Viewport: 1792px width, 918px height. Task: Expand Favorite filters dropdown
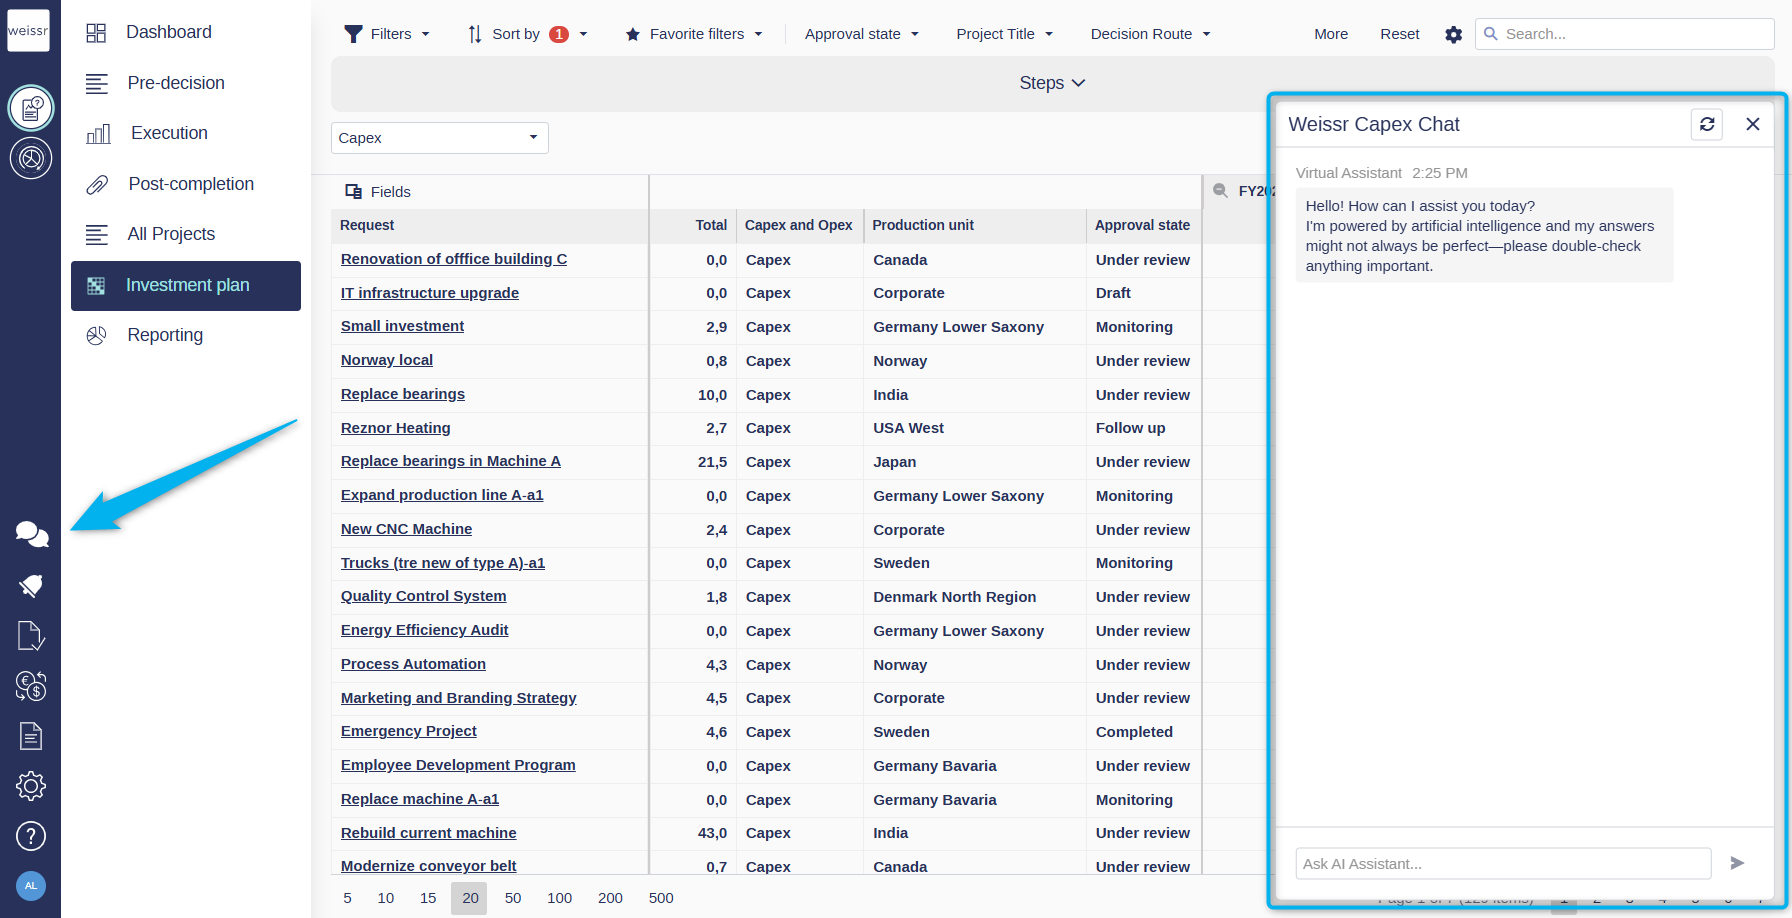pos(694,34)
